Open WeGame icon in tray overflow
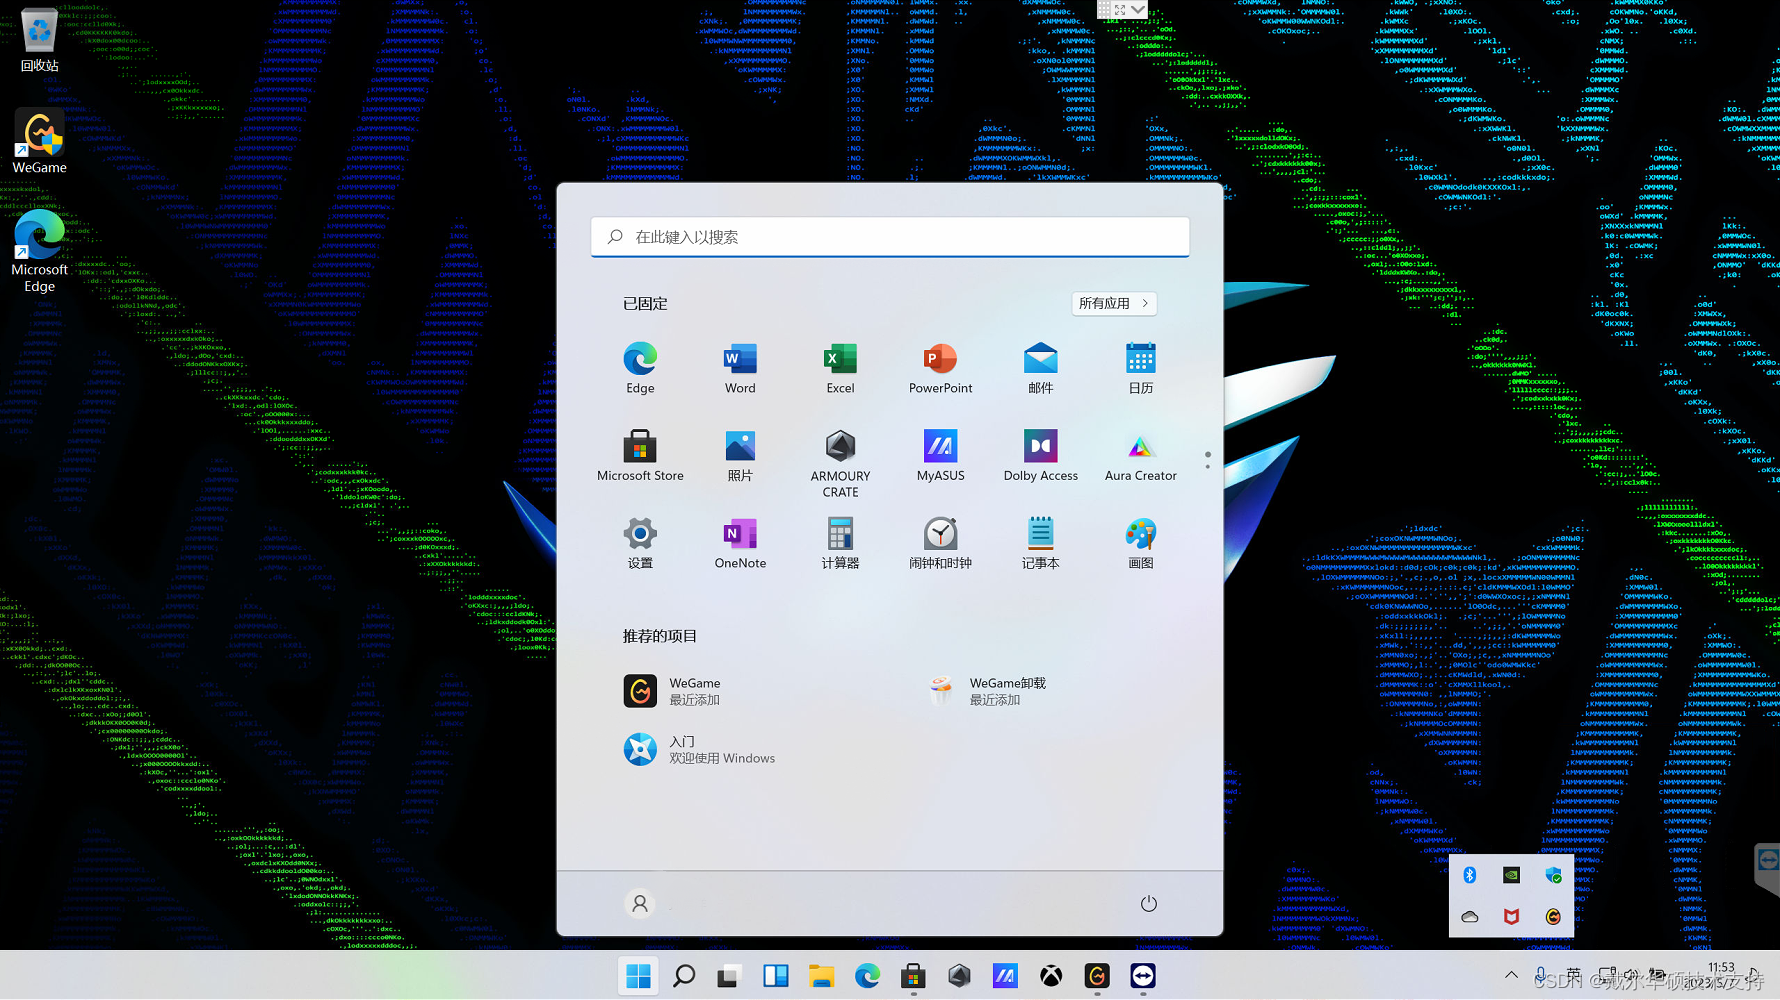 coord(1553,916)
